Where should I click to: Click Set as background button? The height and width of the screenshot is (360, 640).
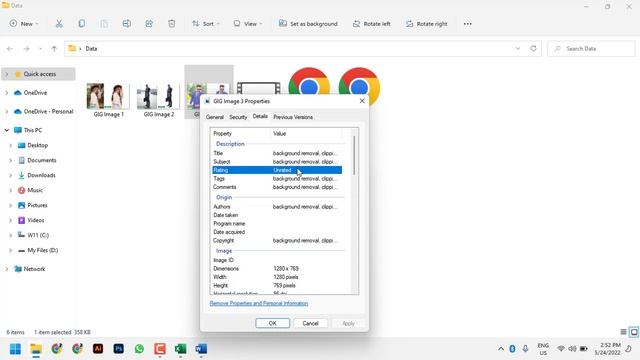pos(308,24)
